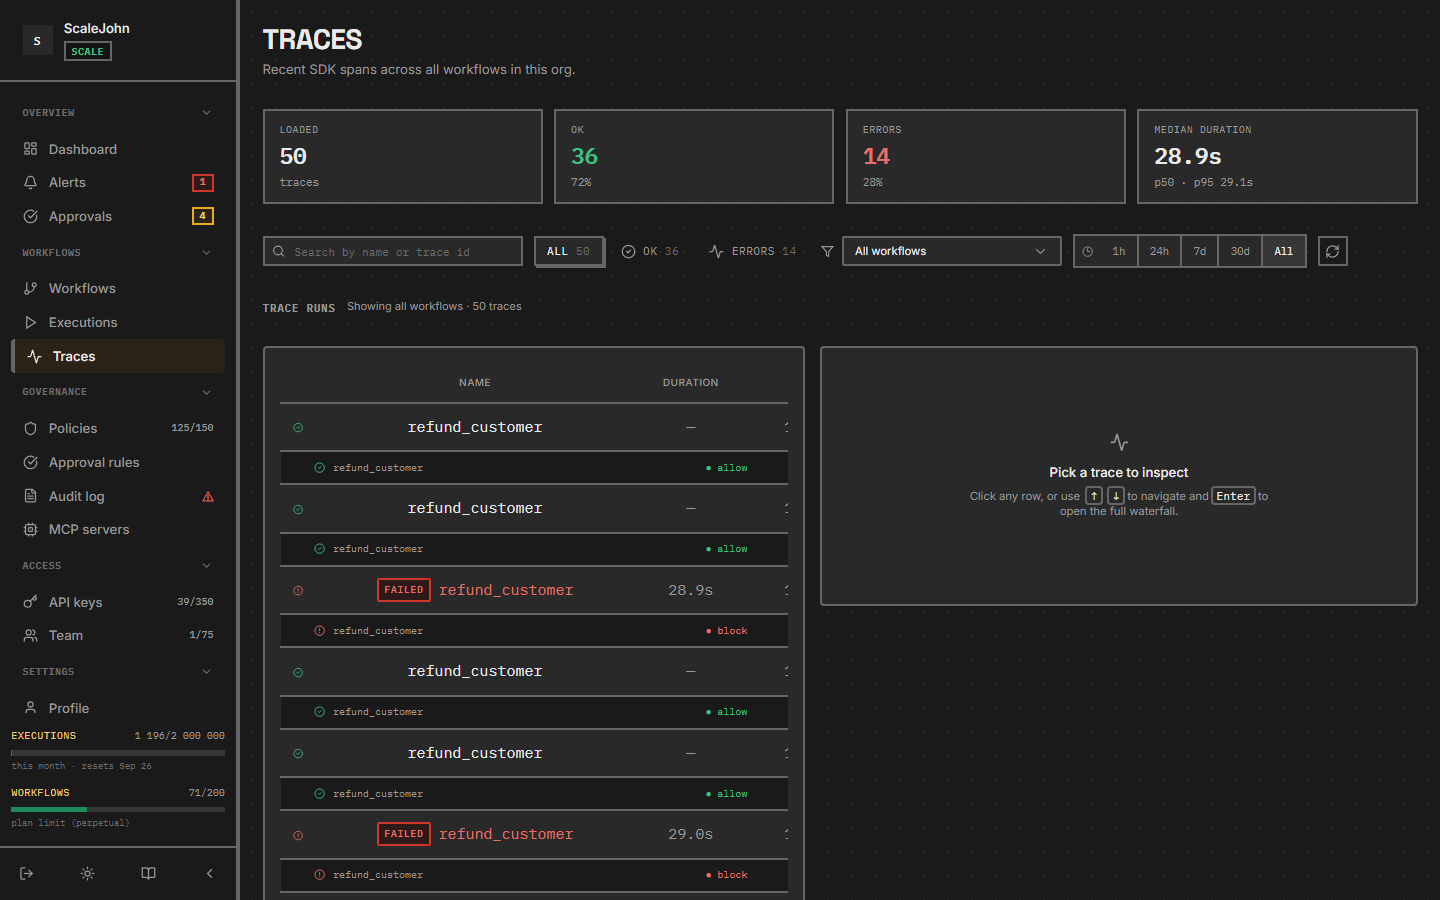This screenshot has width=1440, height=900.
Task: Click the Approvals check-circle icon
Action: (31, 216)
